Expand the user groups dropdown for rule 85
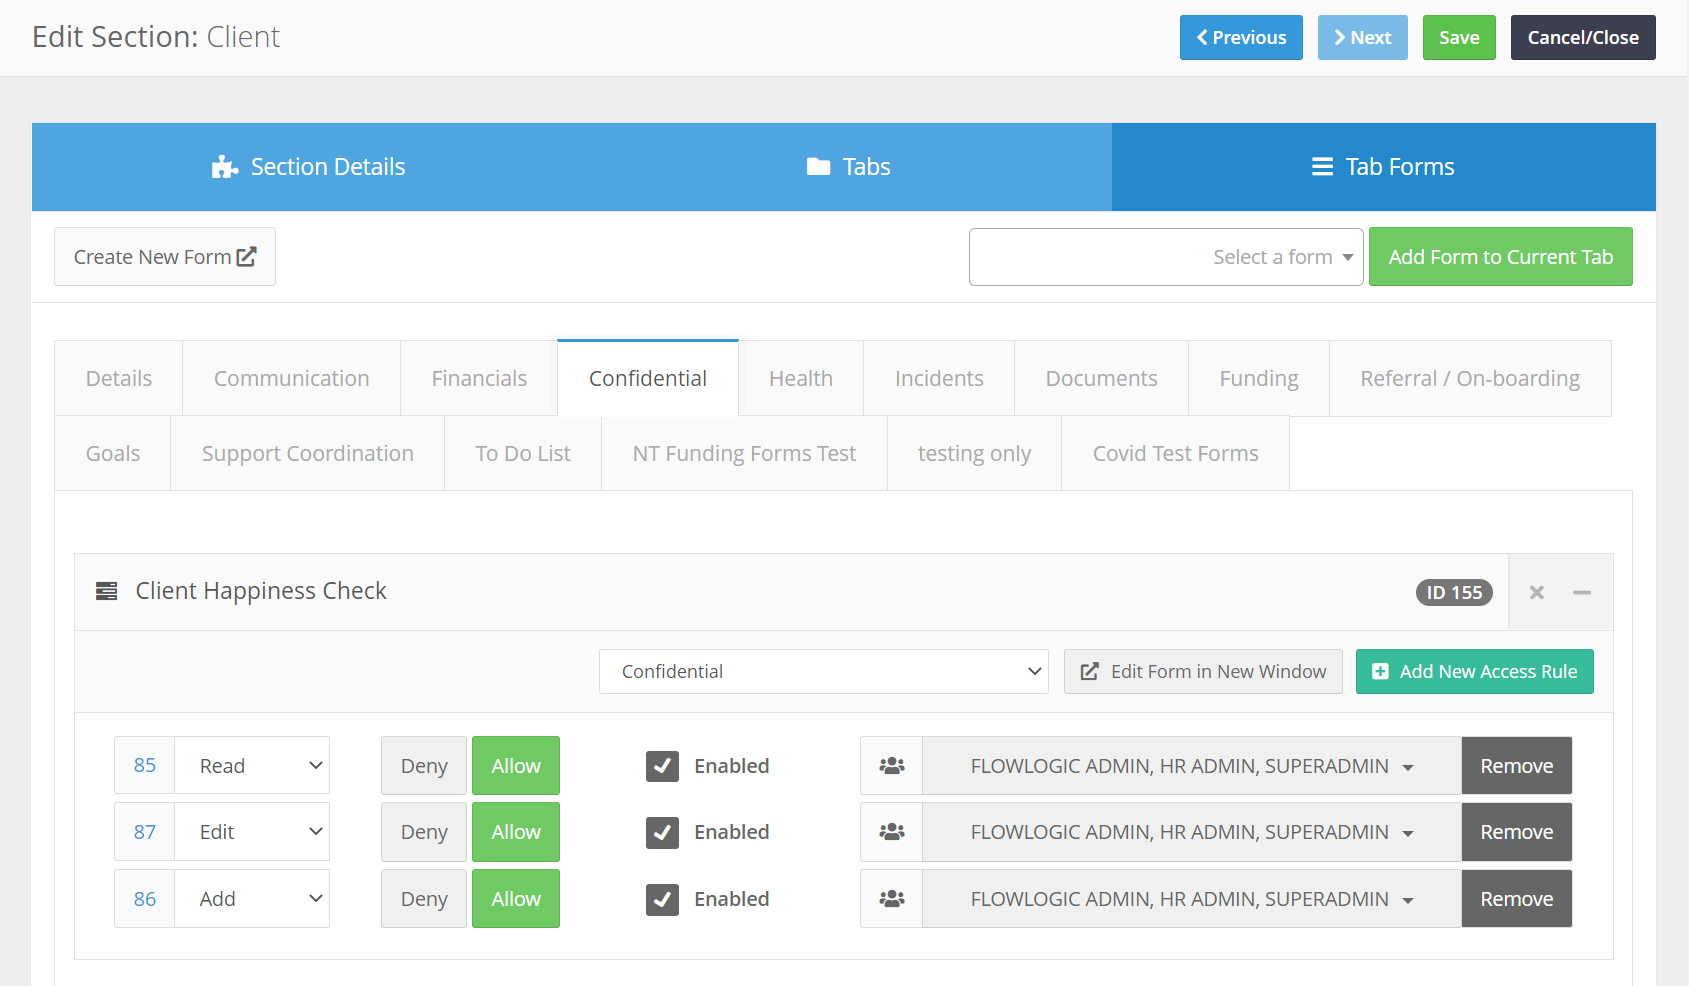Screen dimensions: 1689x986 [1192, 766]
